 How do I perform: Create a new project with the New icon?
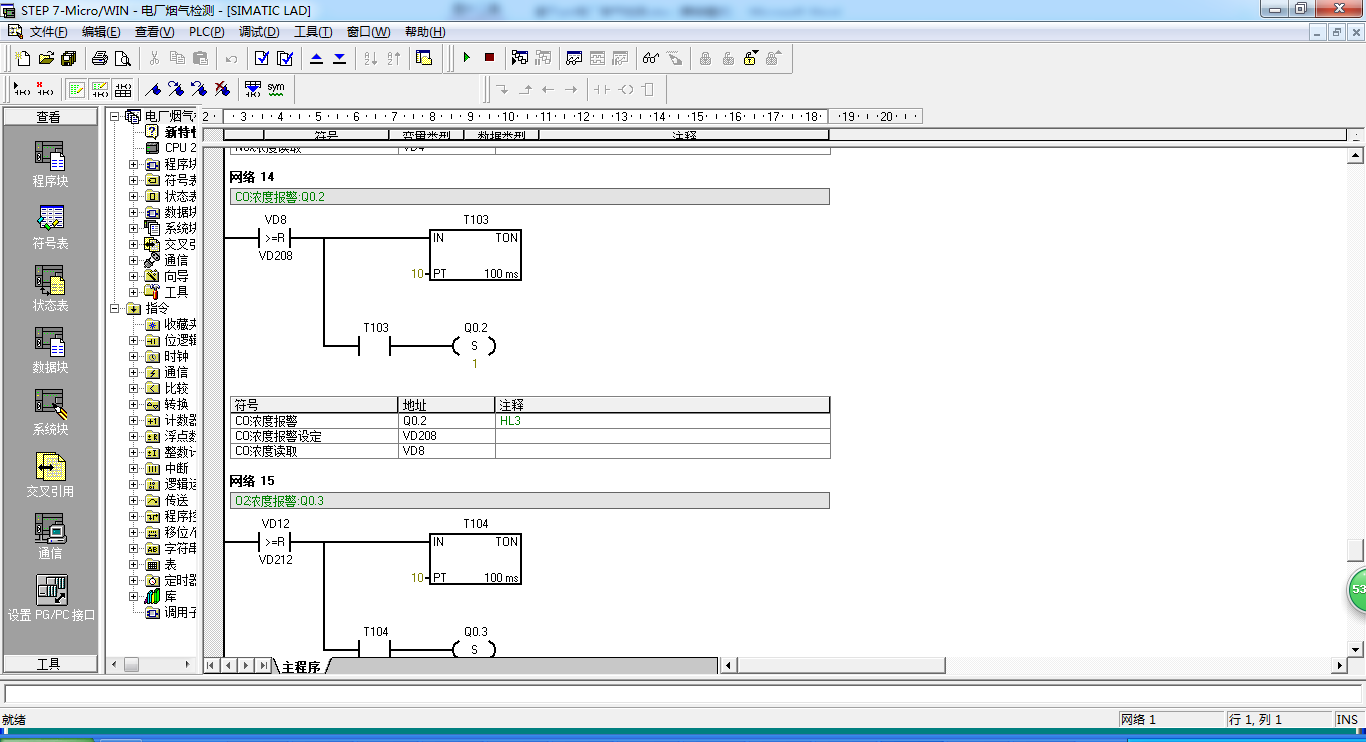(22, 58)
